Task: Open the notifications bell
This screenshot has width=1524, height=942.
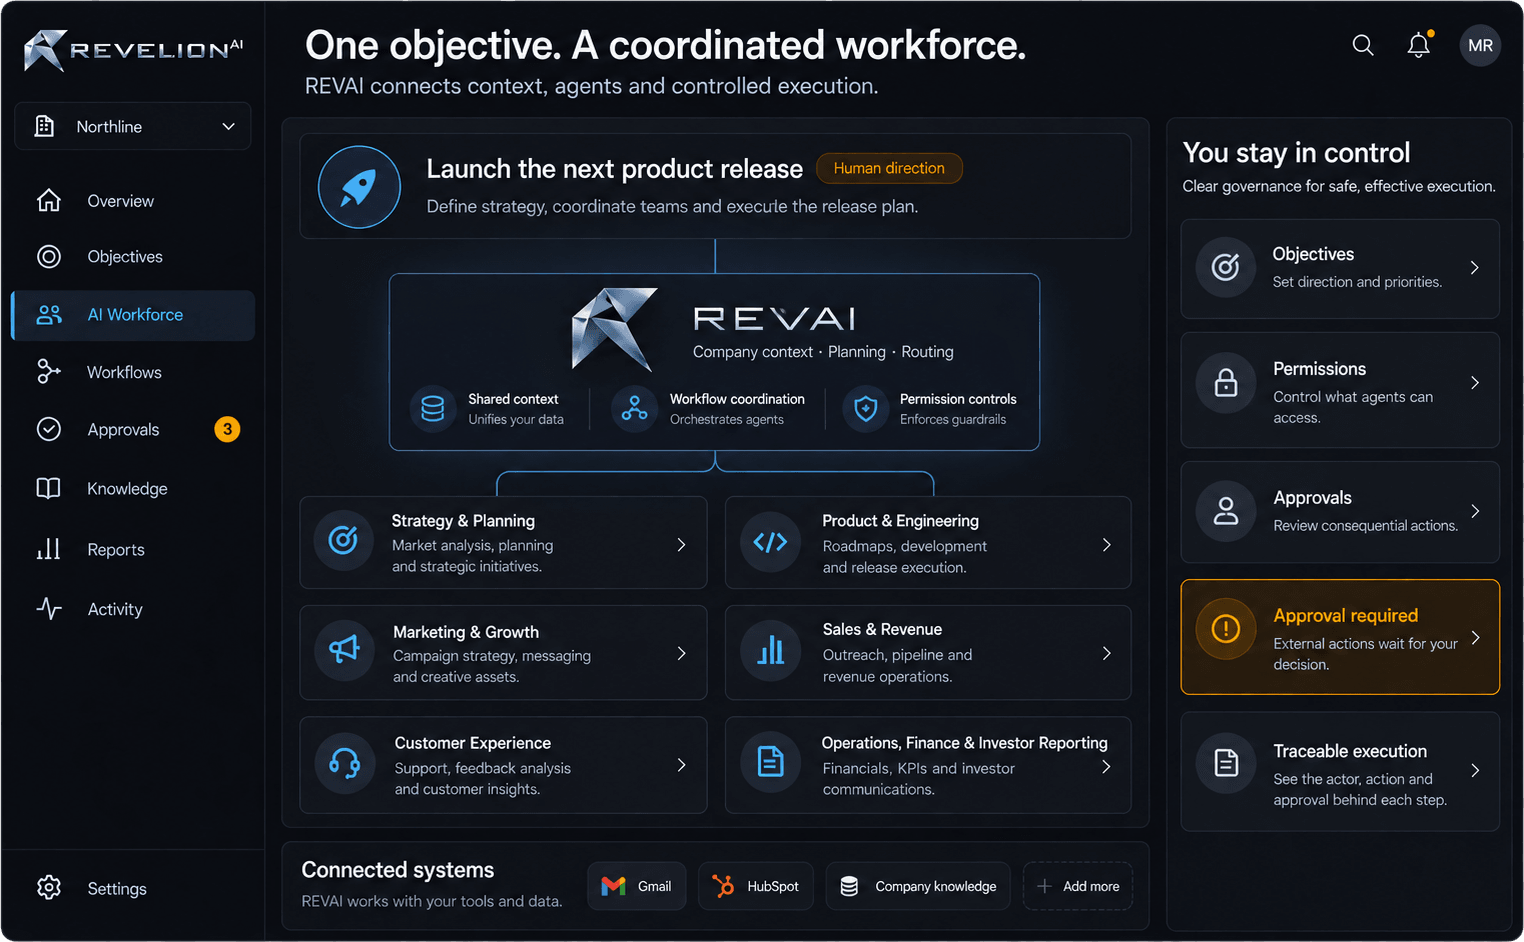Action: pyautogui.click(x=1419, y=45)
